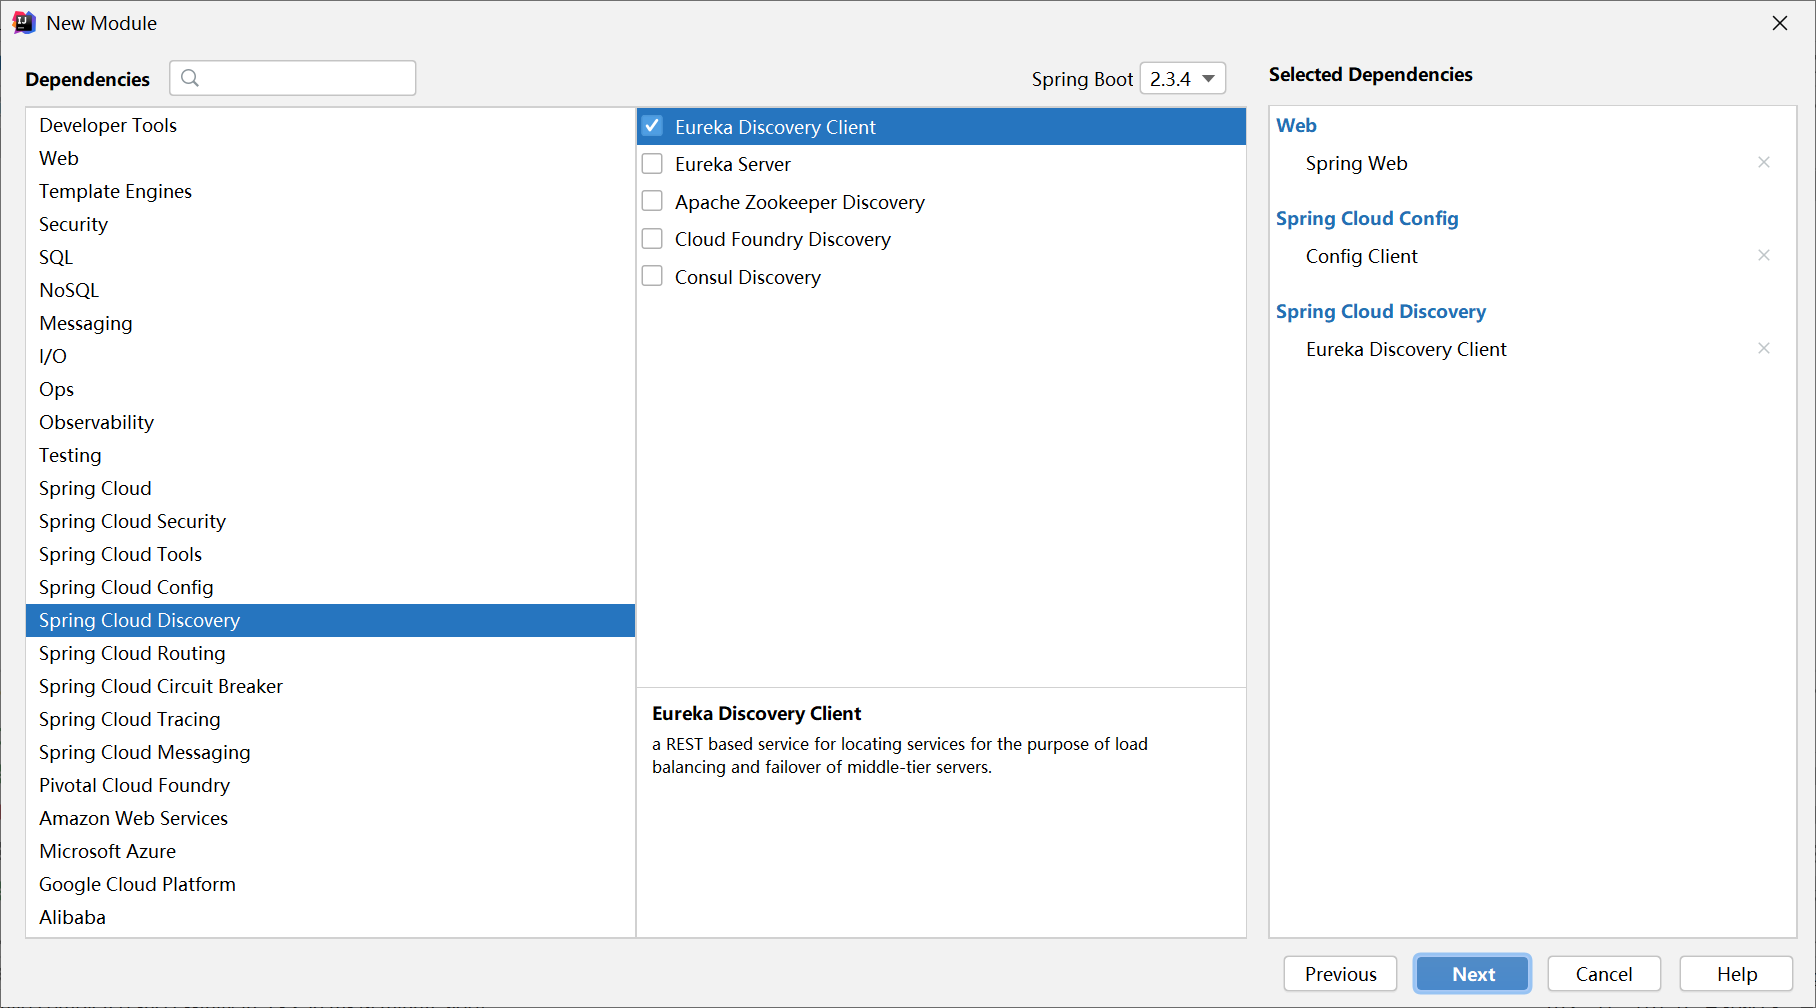Select the I/O category
The width and height of the screenshot is (1816, 1008).
point(330,356)
